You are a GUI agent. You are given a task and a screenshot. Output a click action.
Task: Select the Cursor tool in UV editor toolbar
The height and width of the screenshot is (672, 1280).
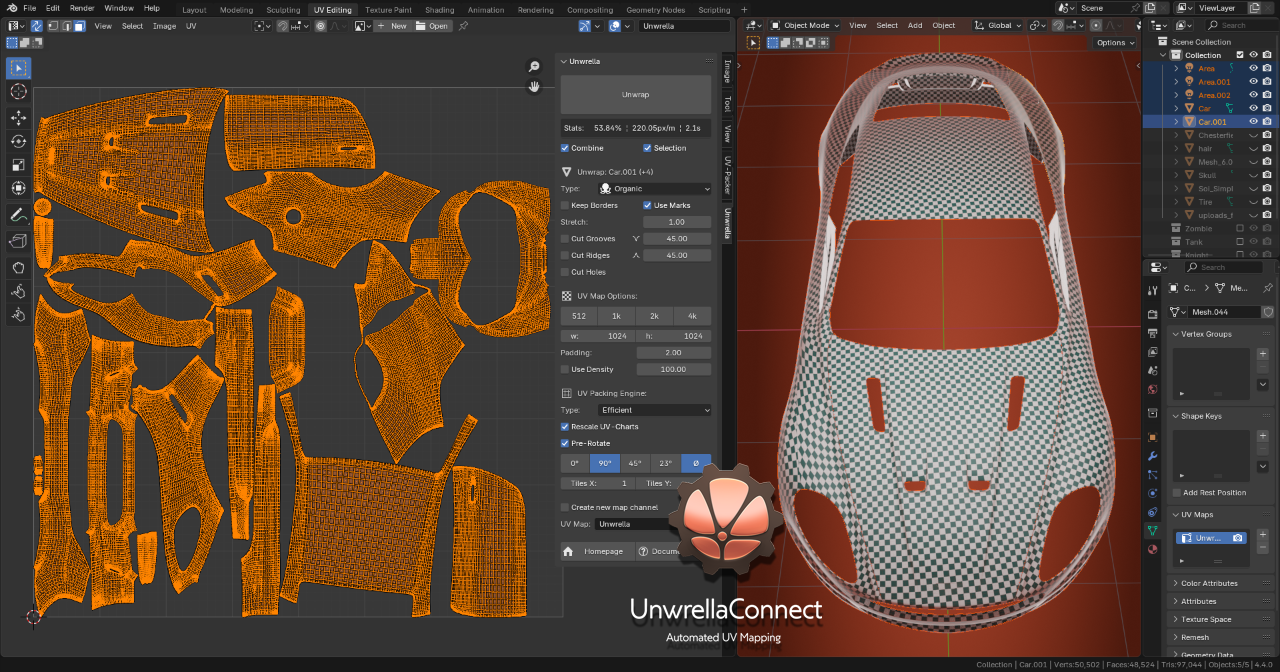coord(18,91)
